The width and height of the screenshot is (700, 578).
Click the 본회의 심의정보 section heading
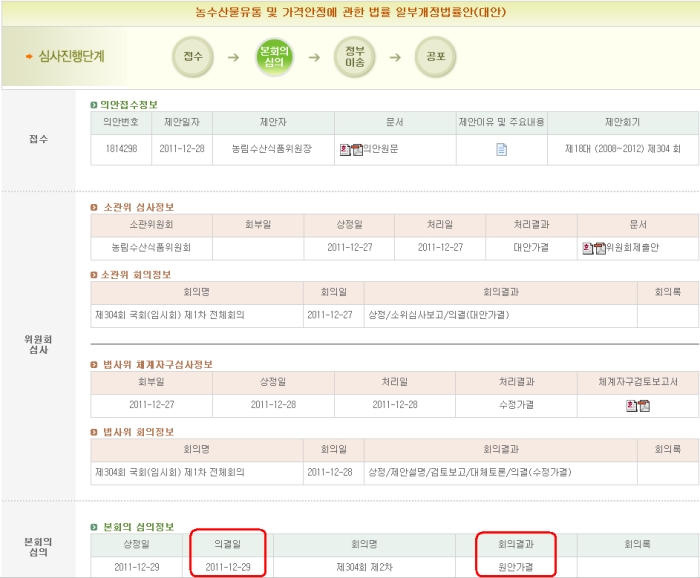(x=138, y=528)
